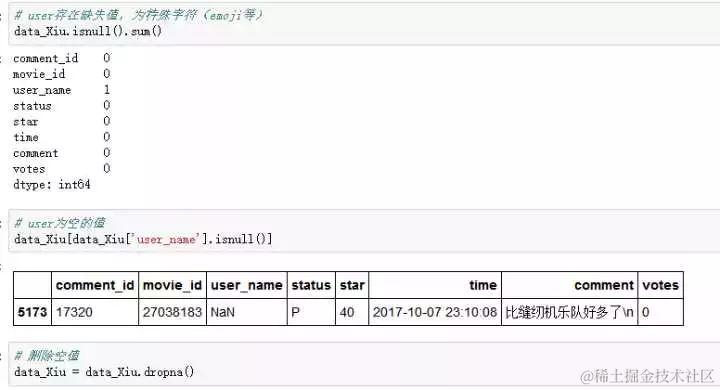Click the votes cell showing 0
Image resolution: width=720 pixels, height=390 pixels.
[x=660, y=312]
